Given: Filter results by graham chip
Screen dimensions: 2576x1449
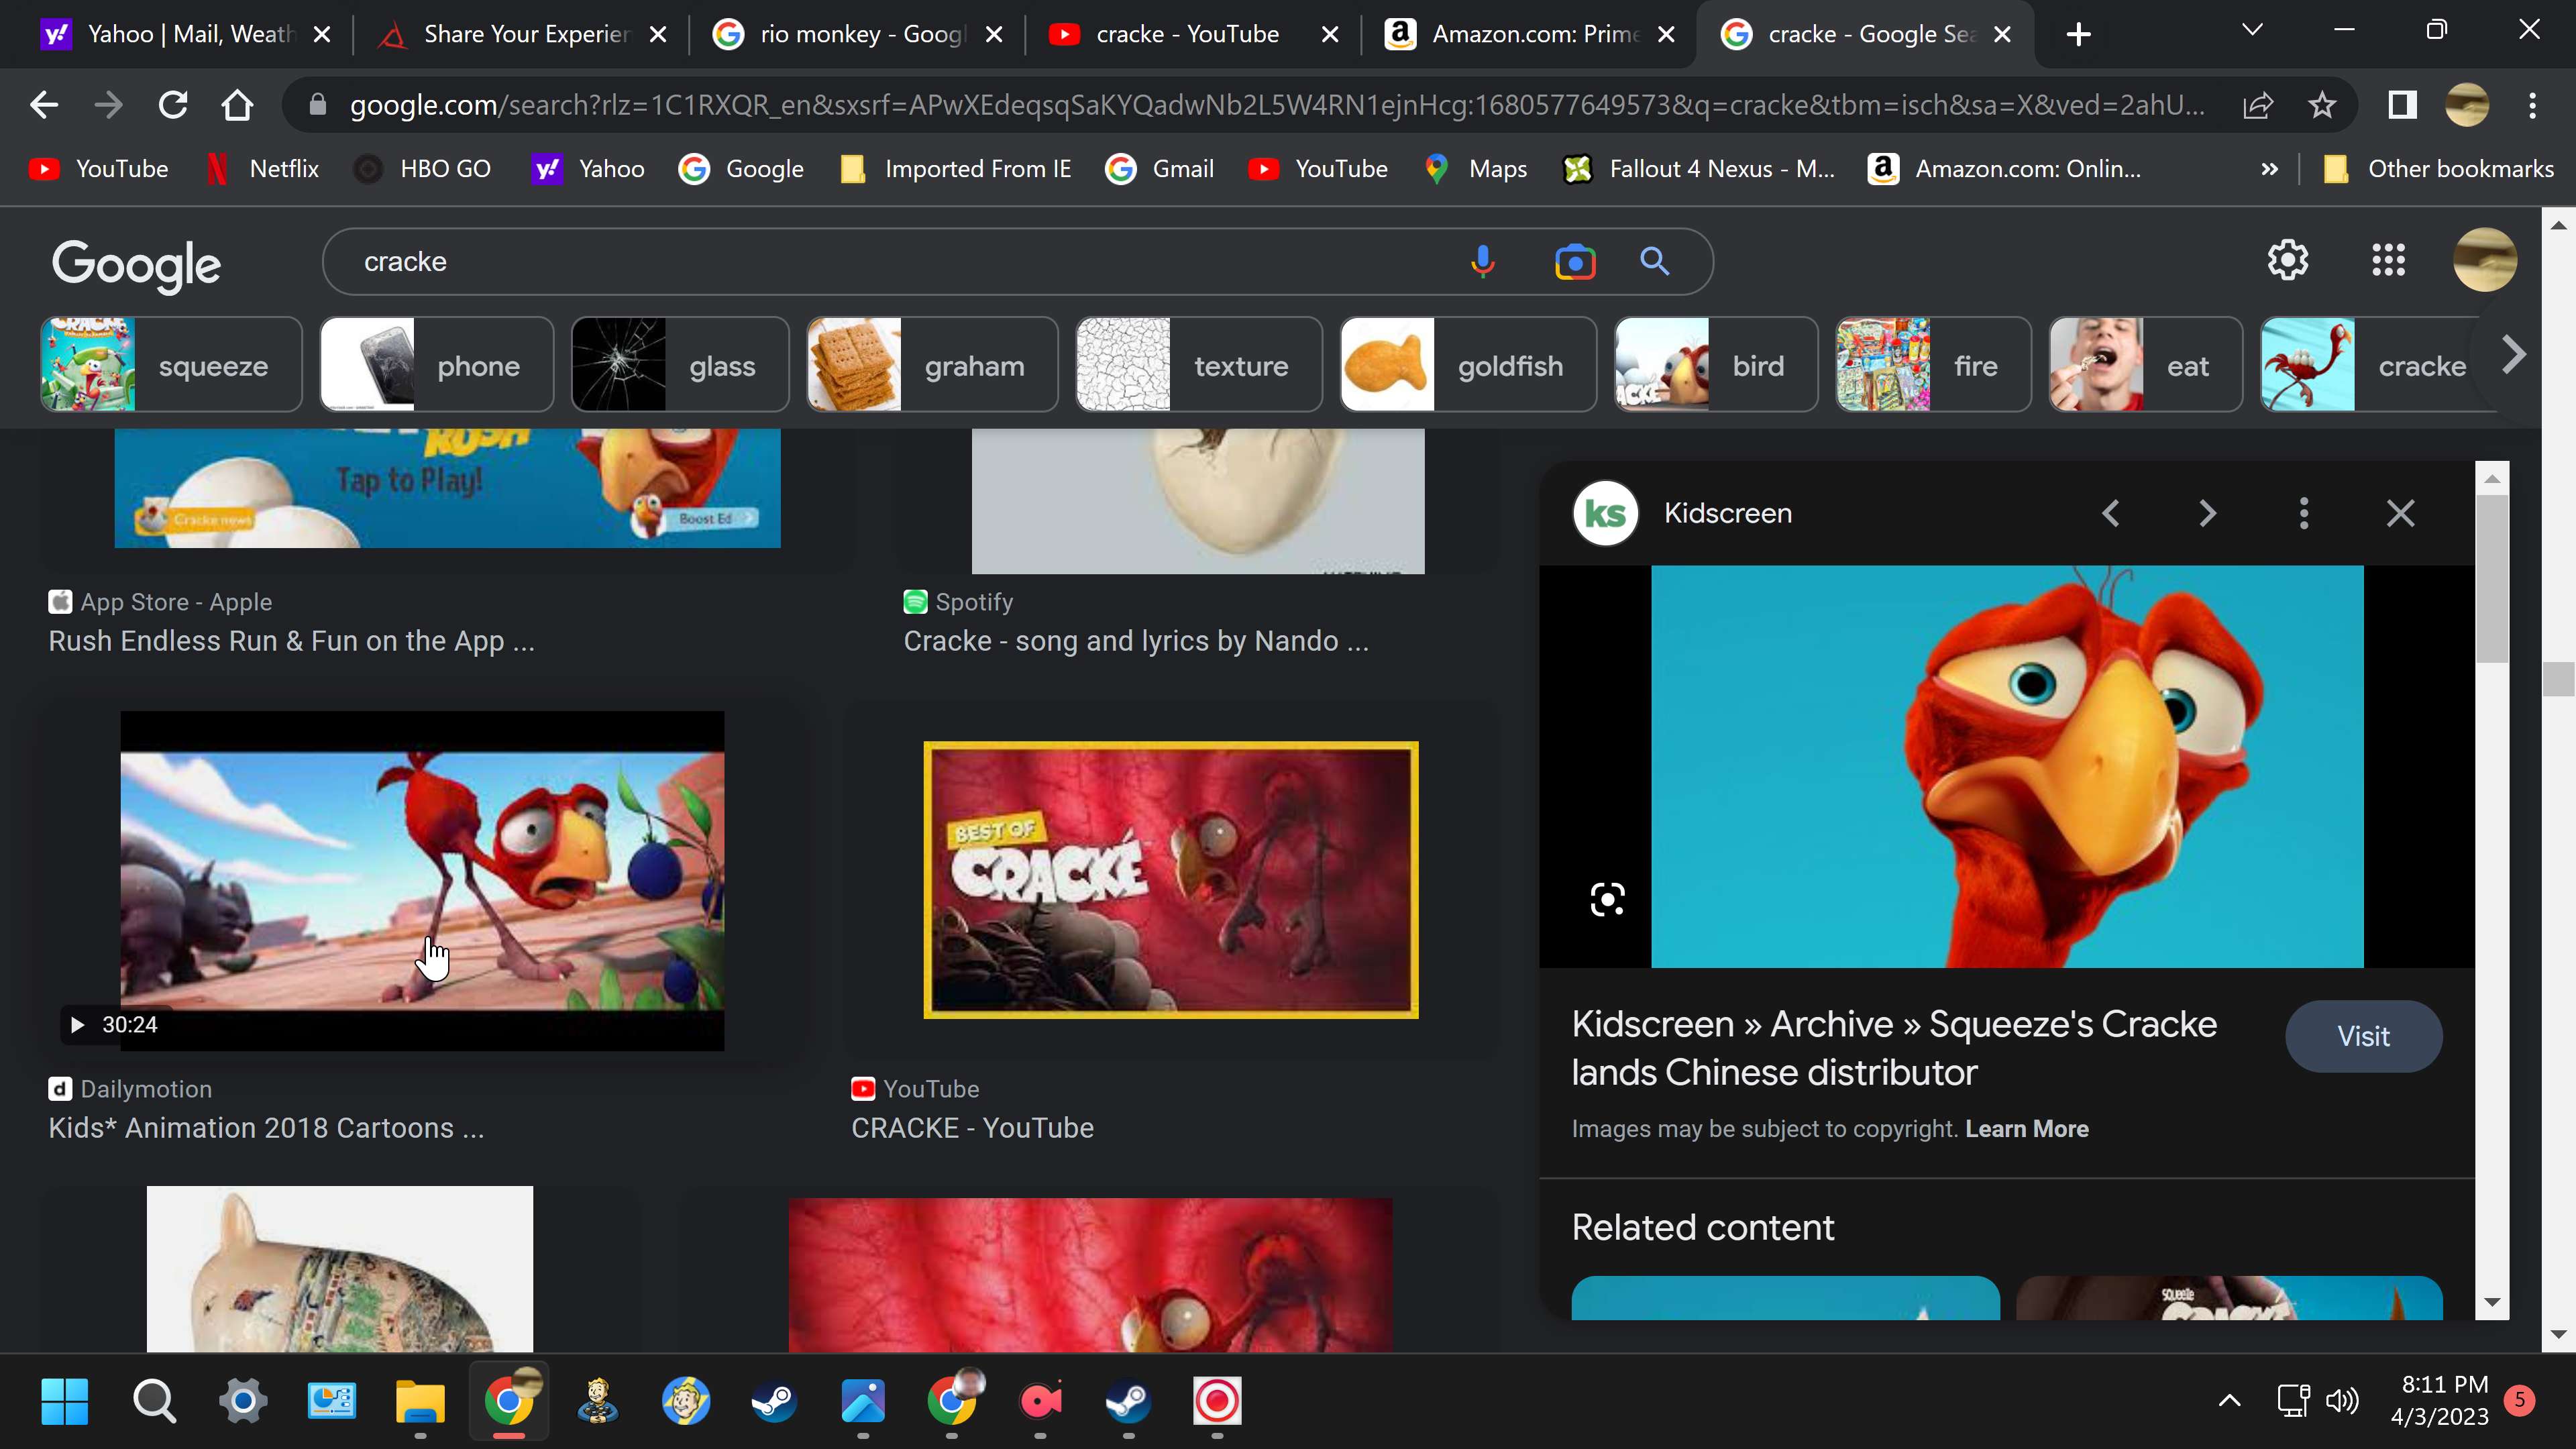Looking at the screenshot, I should point(932,365).
